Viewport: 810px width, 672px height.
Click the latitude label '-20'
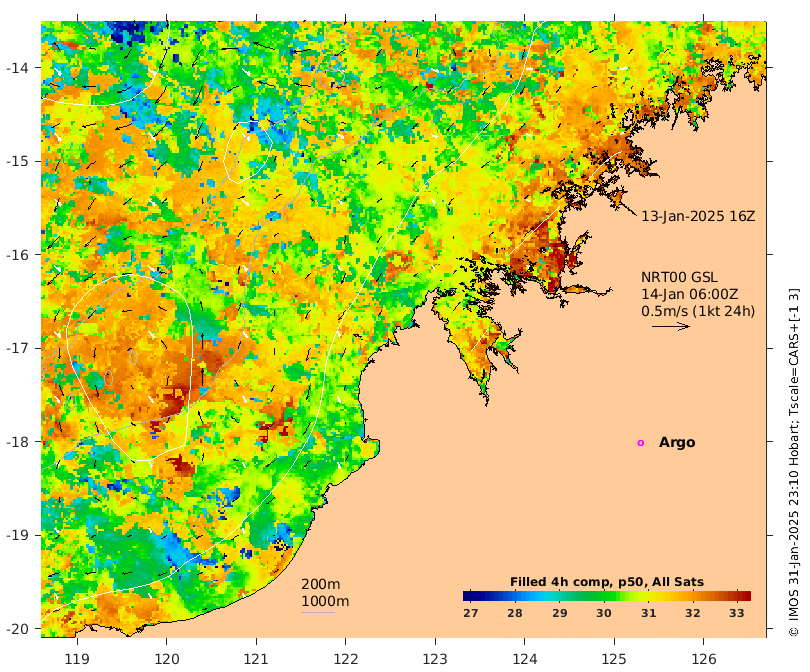(17, 629)
